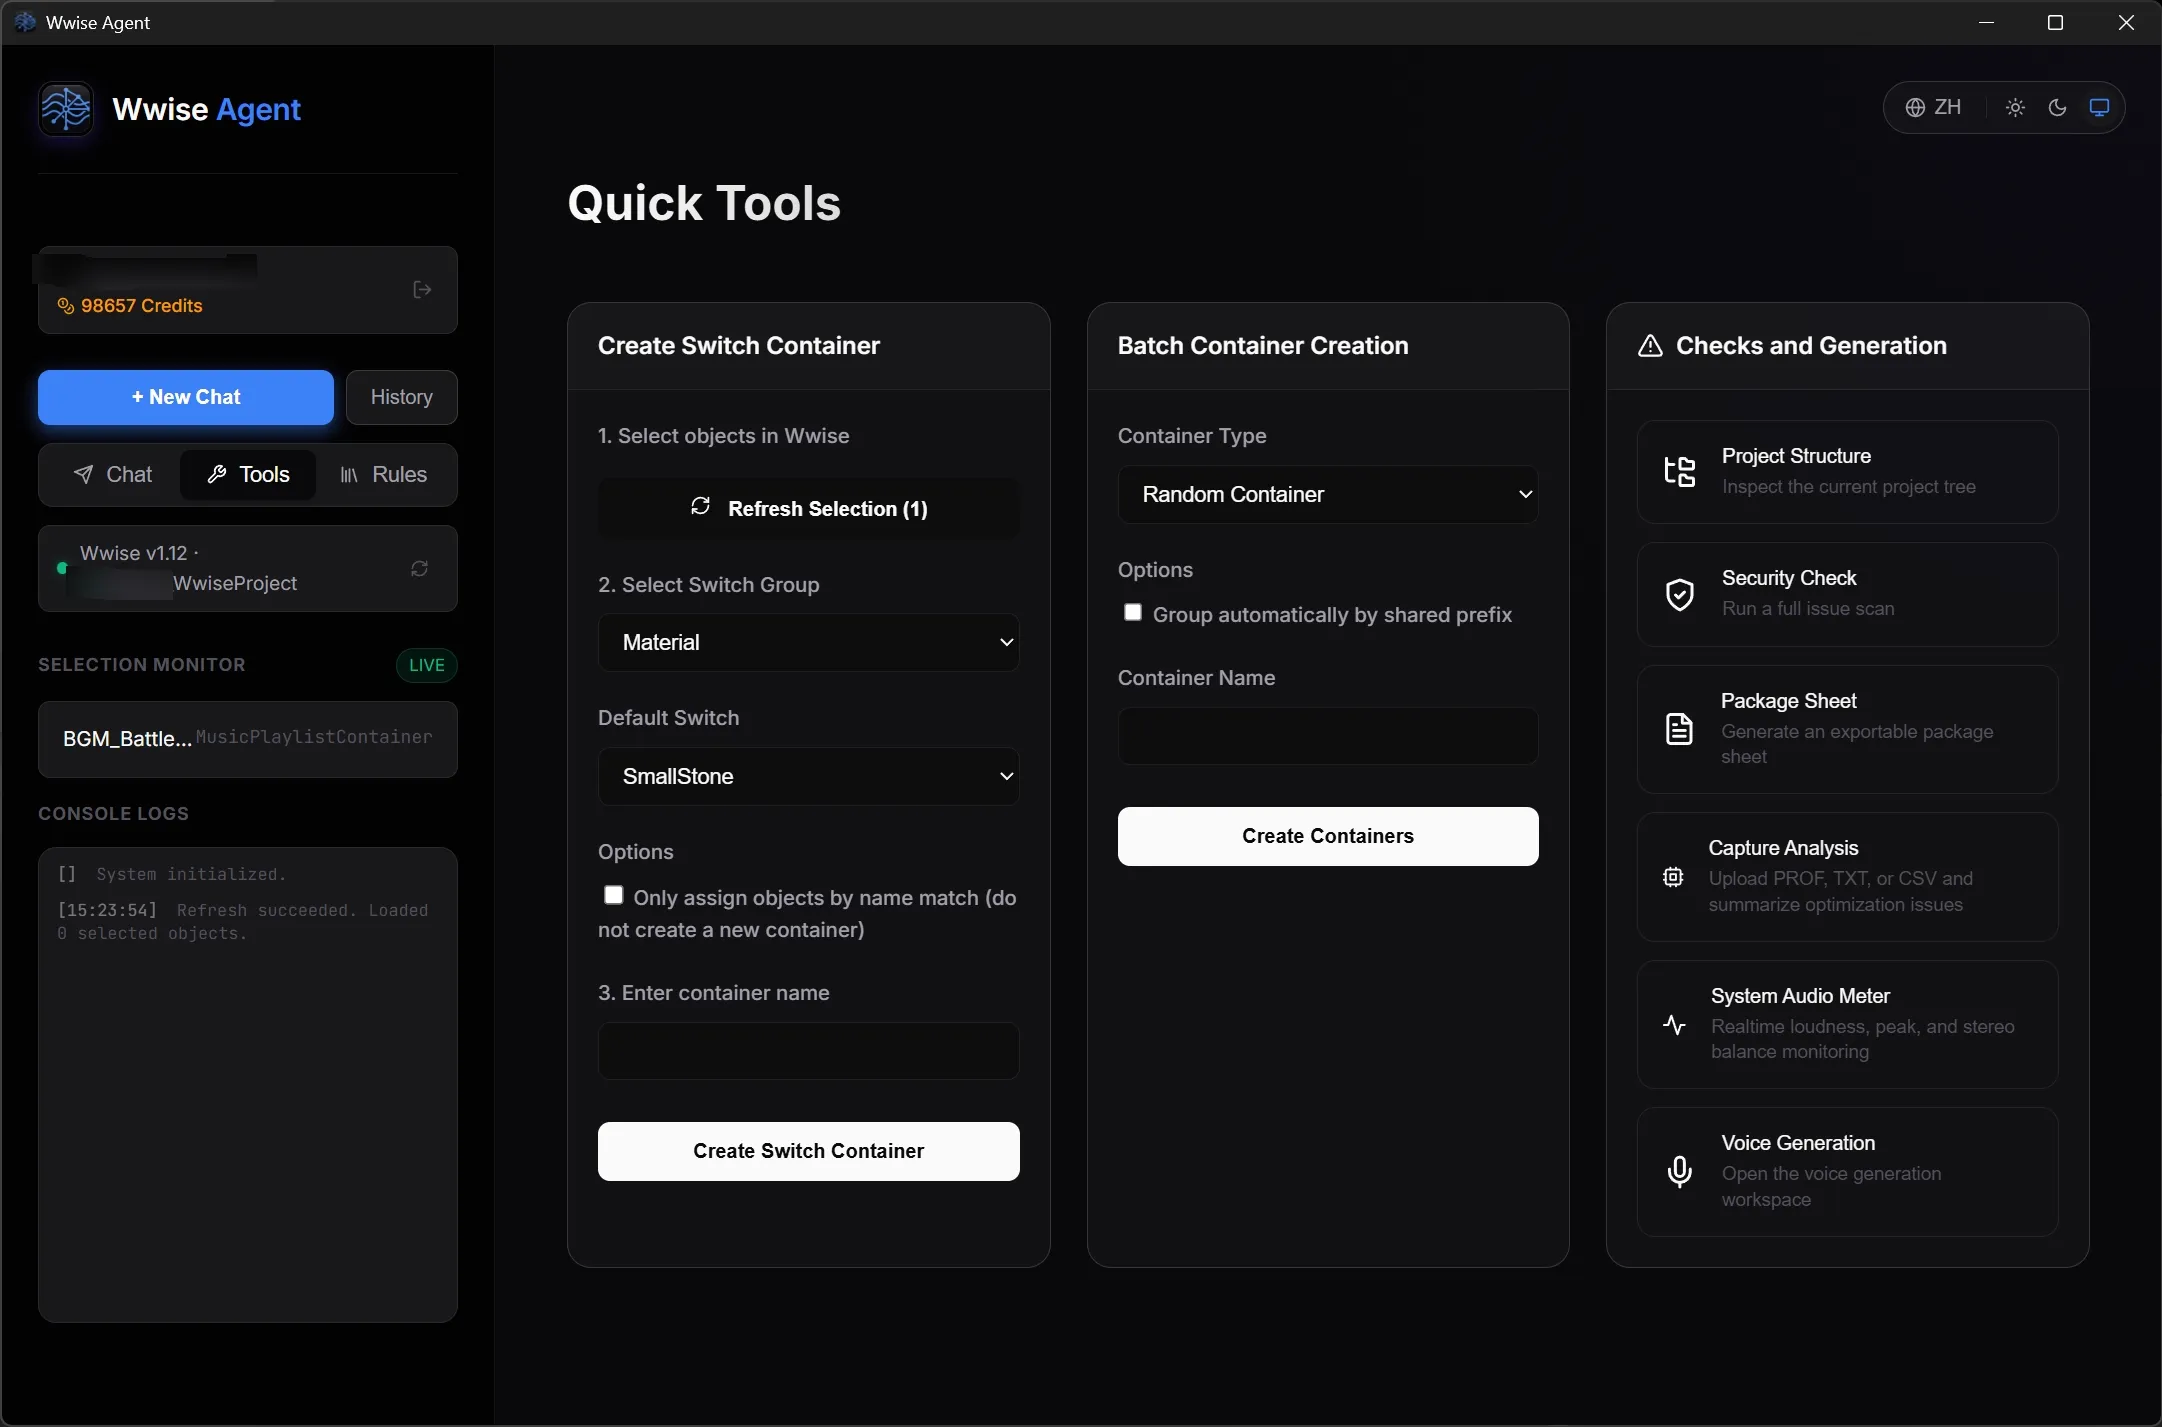Click the Project Structure tree icon

coord(1680,471)
